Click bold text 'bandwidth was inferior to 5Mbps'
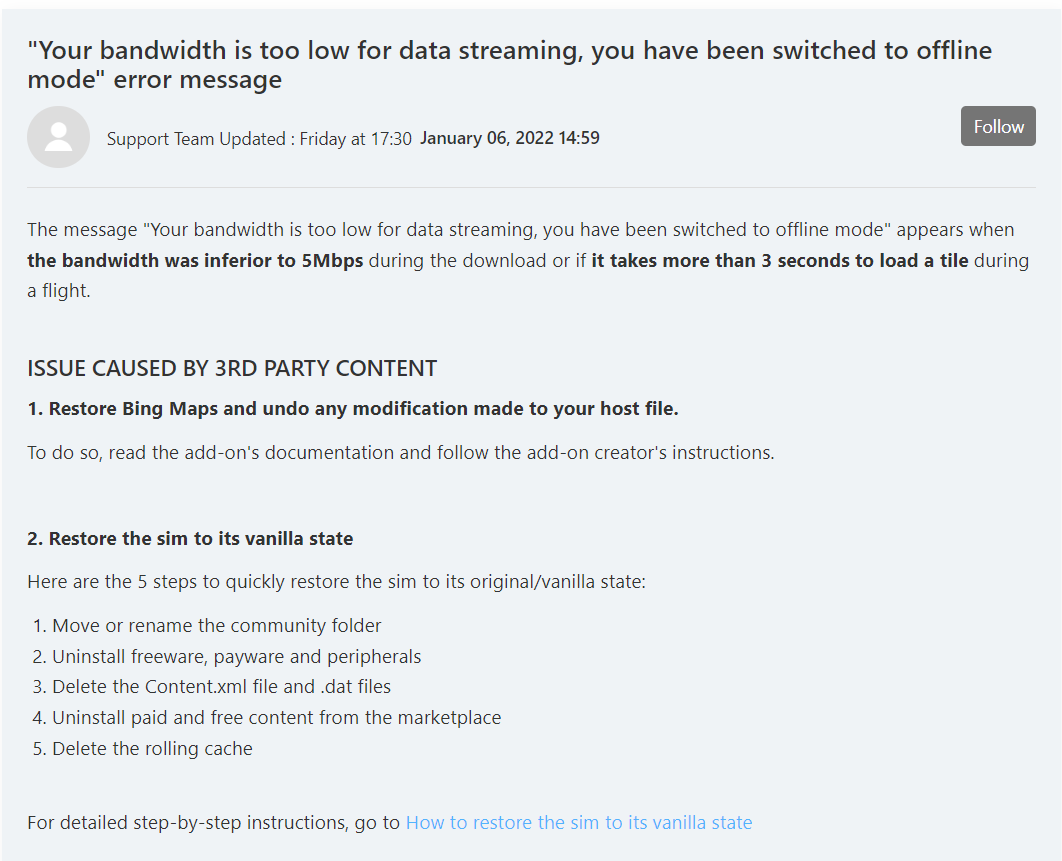The image size is (1062, 861). (195, 261)
